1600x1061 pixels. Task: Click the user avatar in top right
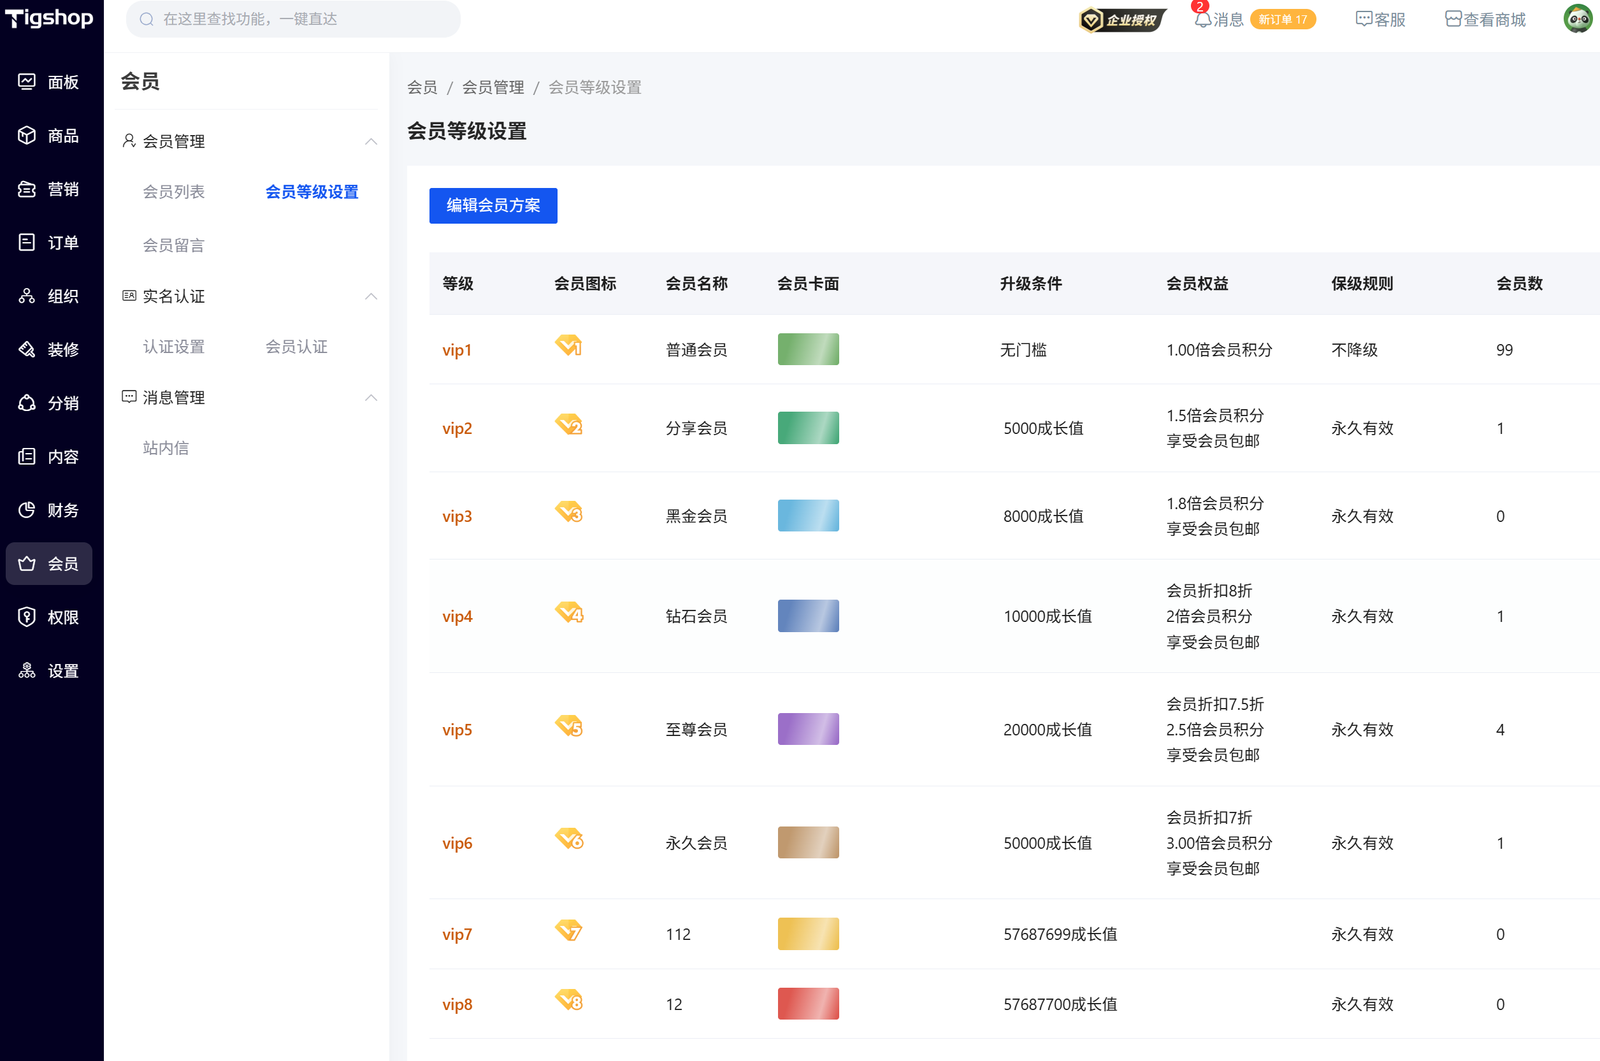point(1577,19)
